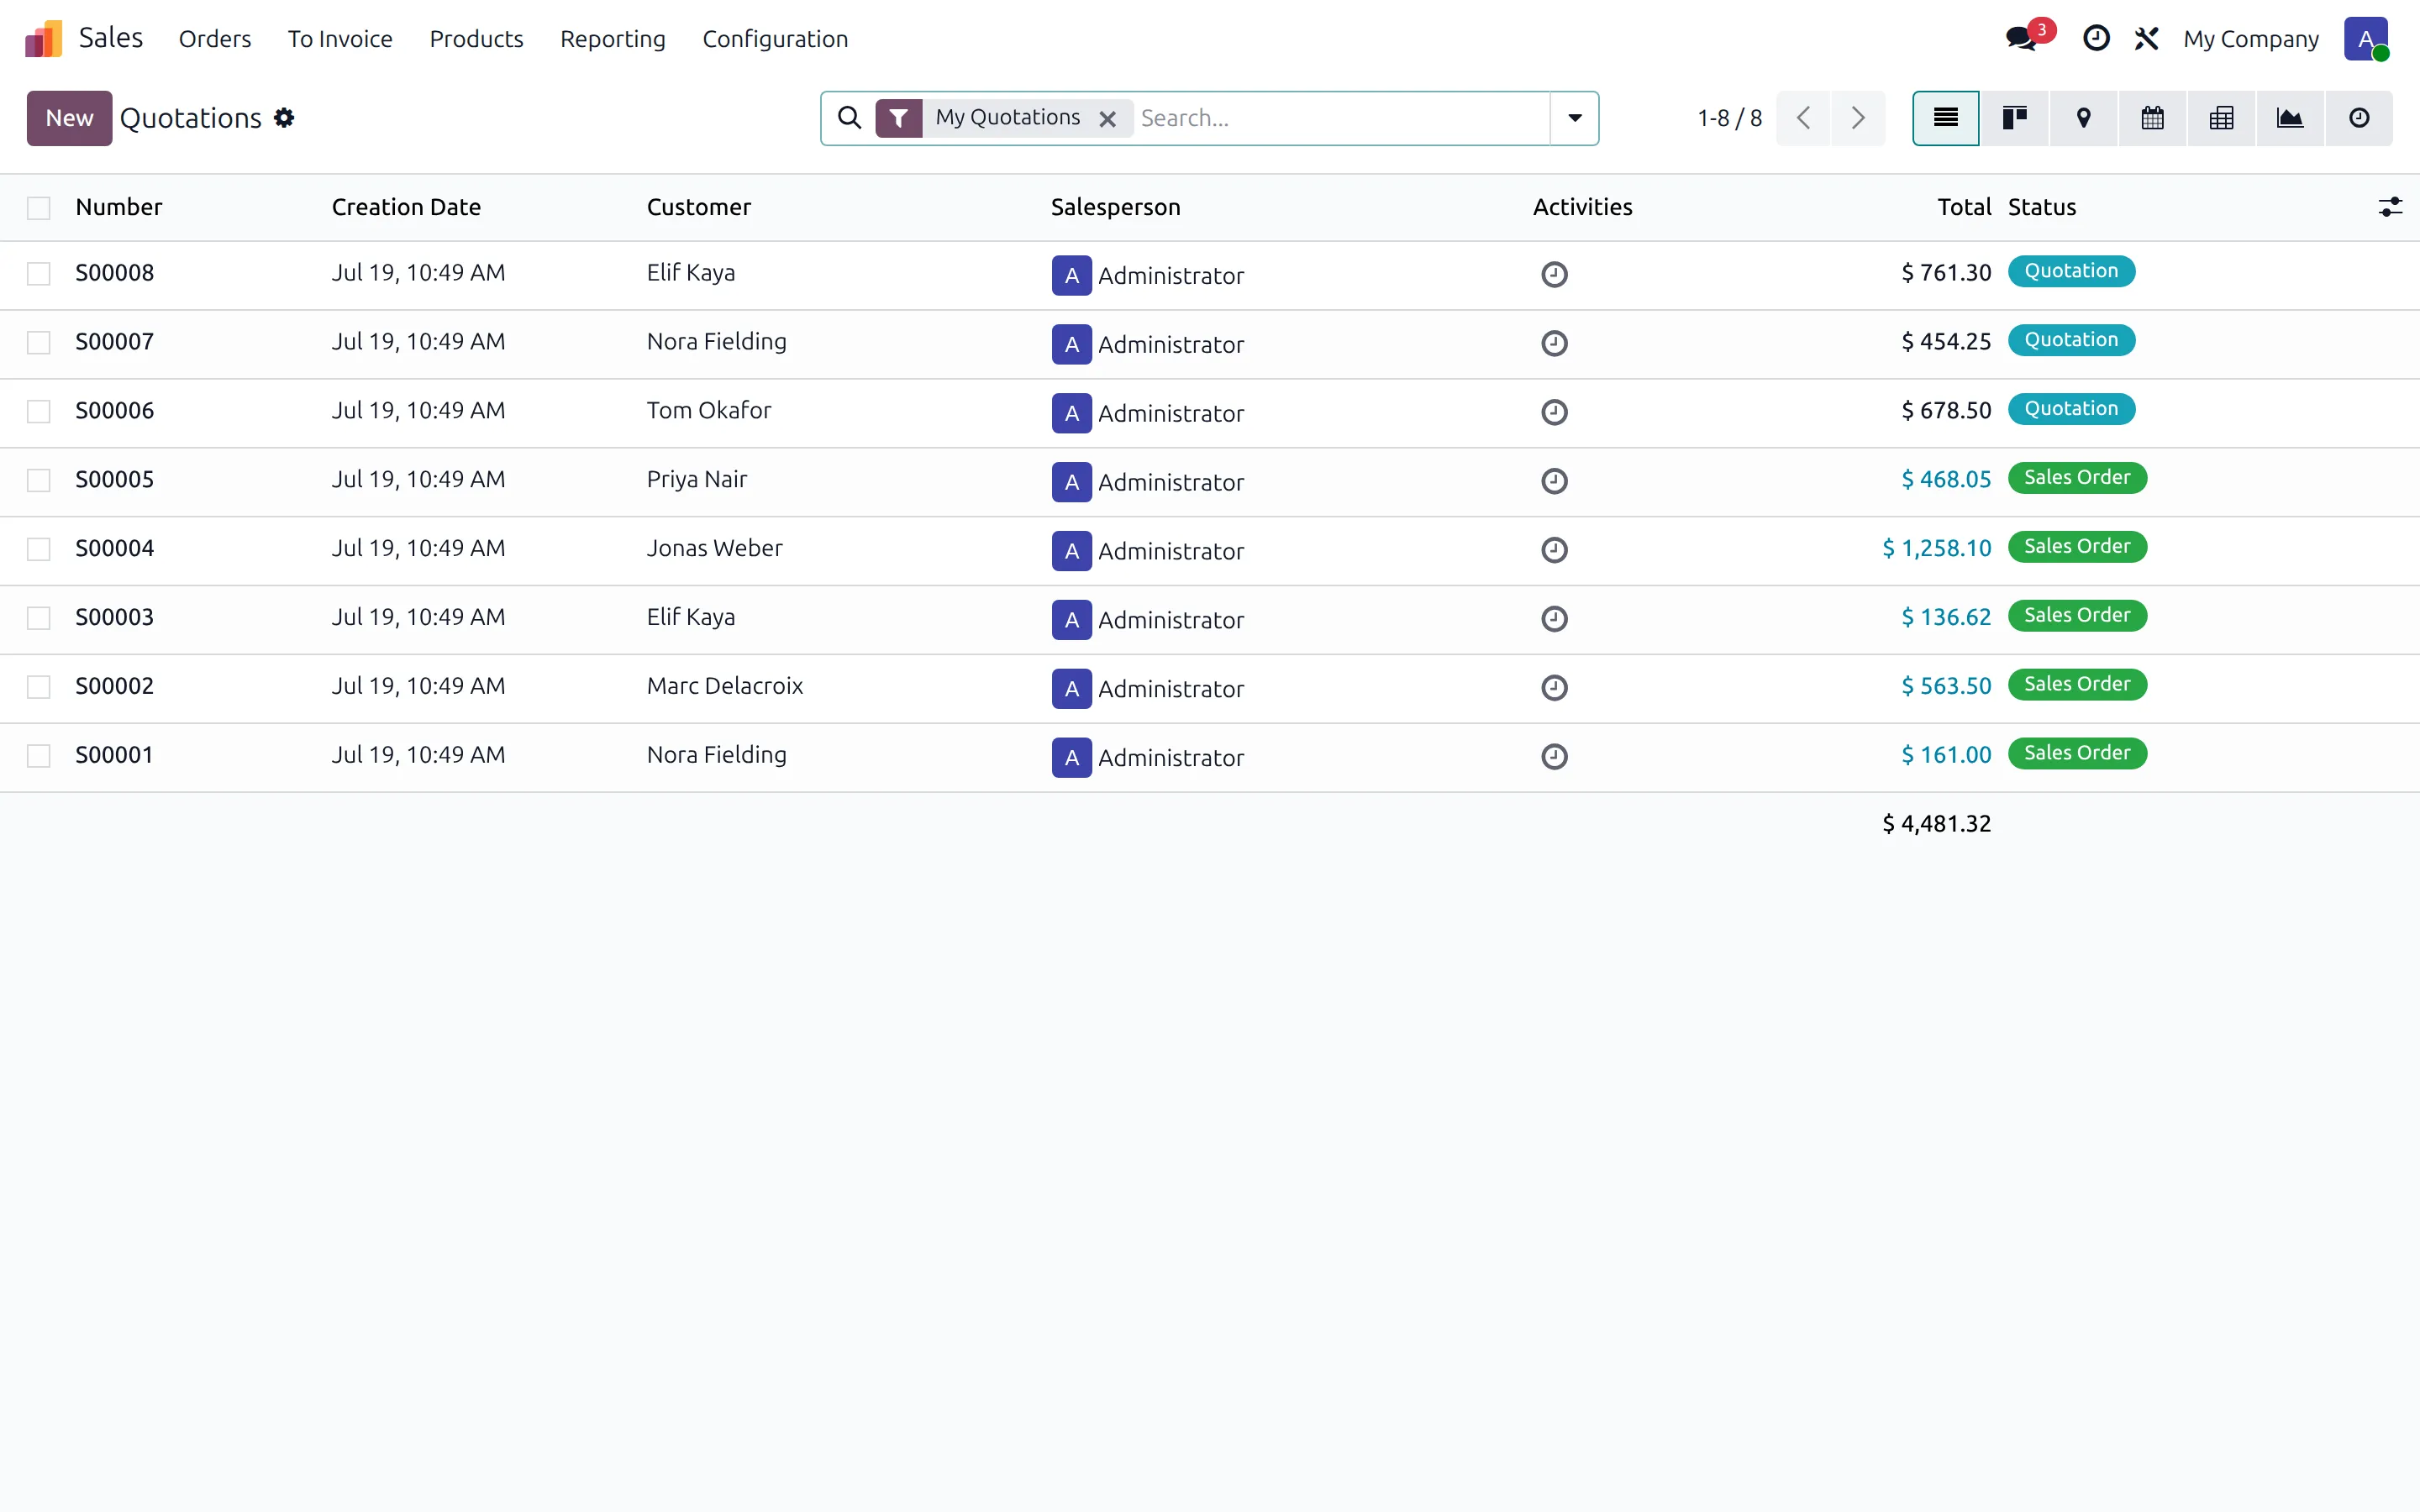2420x1512 pixels.
Task: Tick the checkbox for S00002
Action: click(39, 688)
